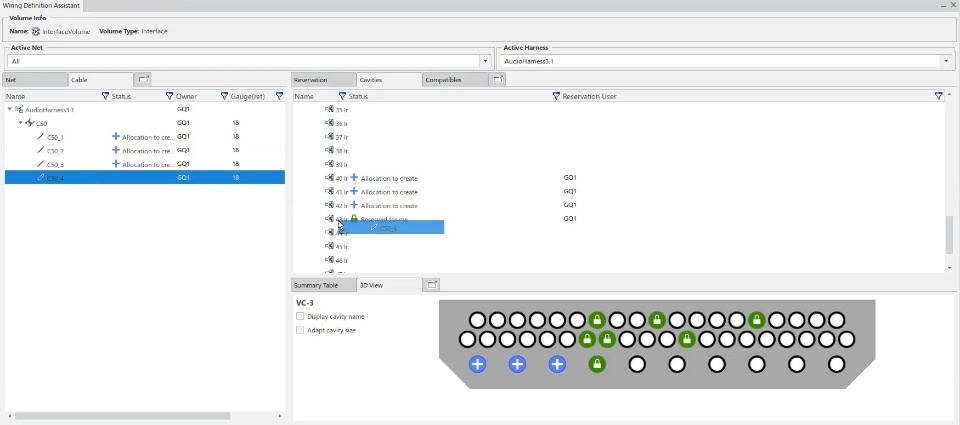Collapse the C50 cable node
The height and width of the screenshot is (425, 960).
20,122
